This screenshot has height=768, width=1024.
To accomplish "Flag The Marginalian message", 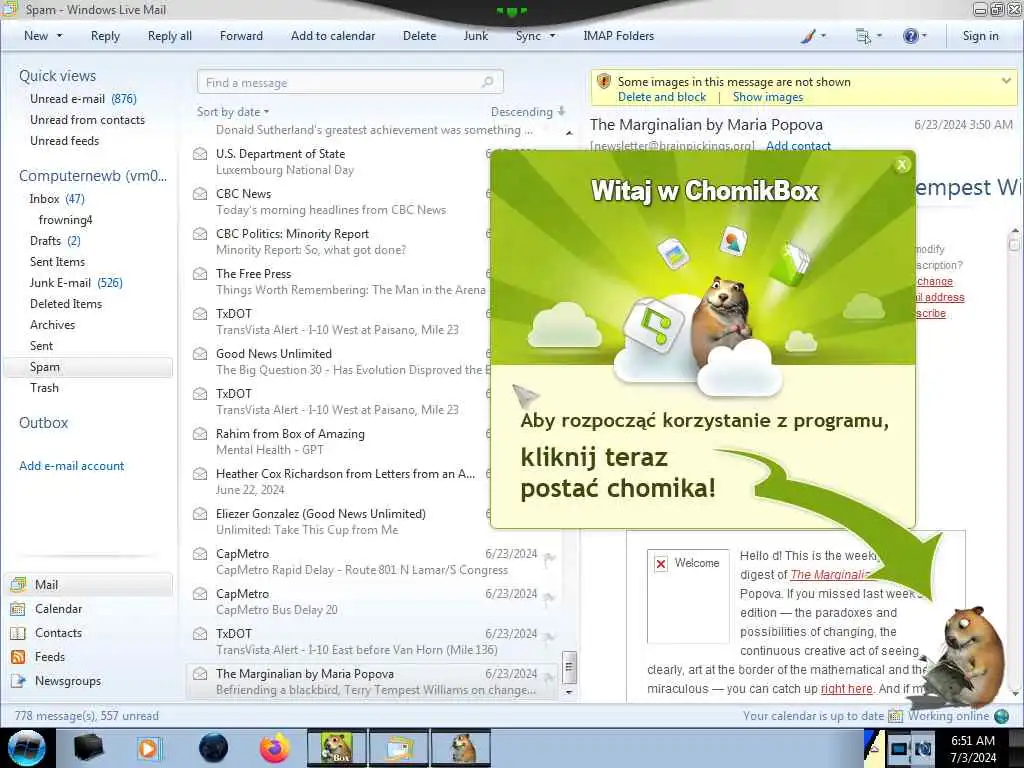I will pos(549,677).
